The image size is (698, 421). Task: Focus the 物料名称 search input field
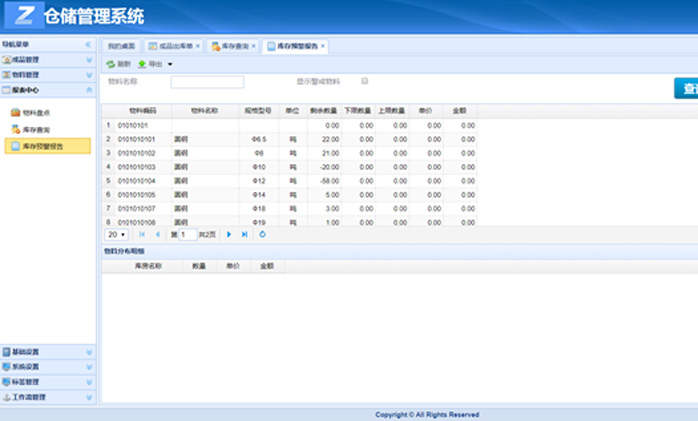[x=207, y=82]
